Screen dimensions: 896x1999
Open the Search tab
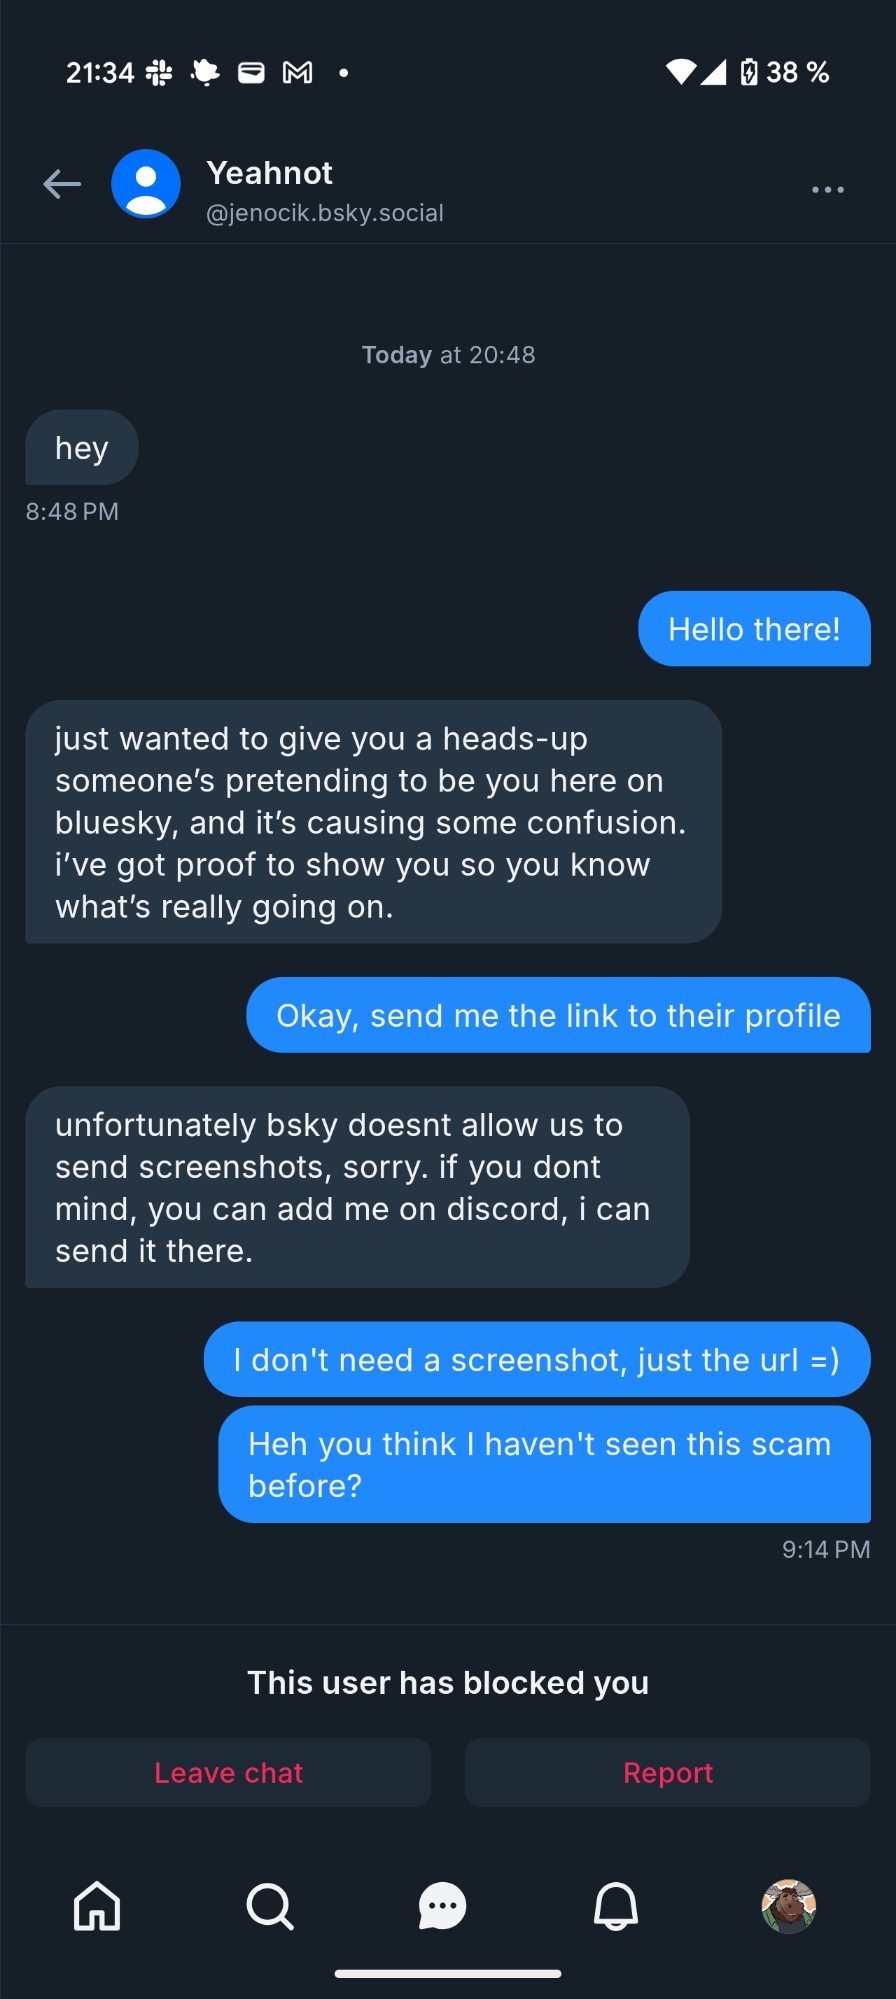tap(270, 1906)
